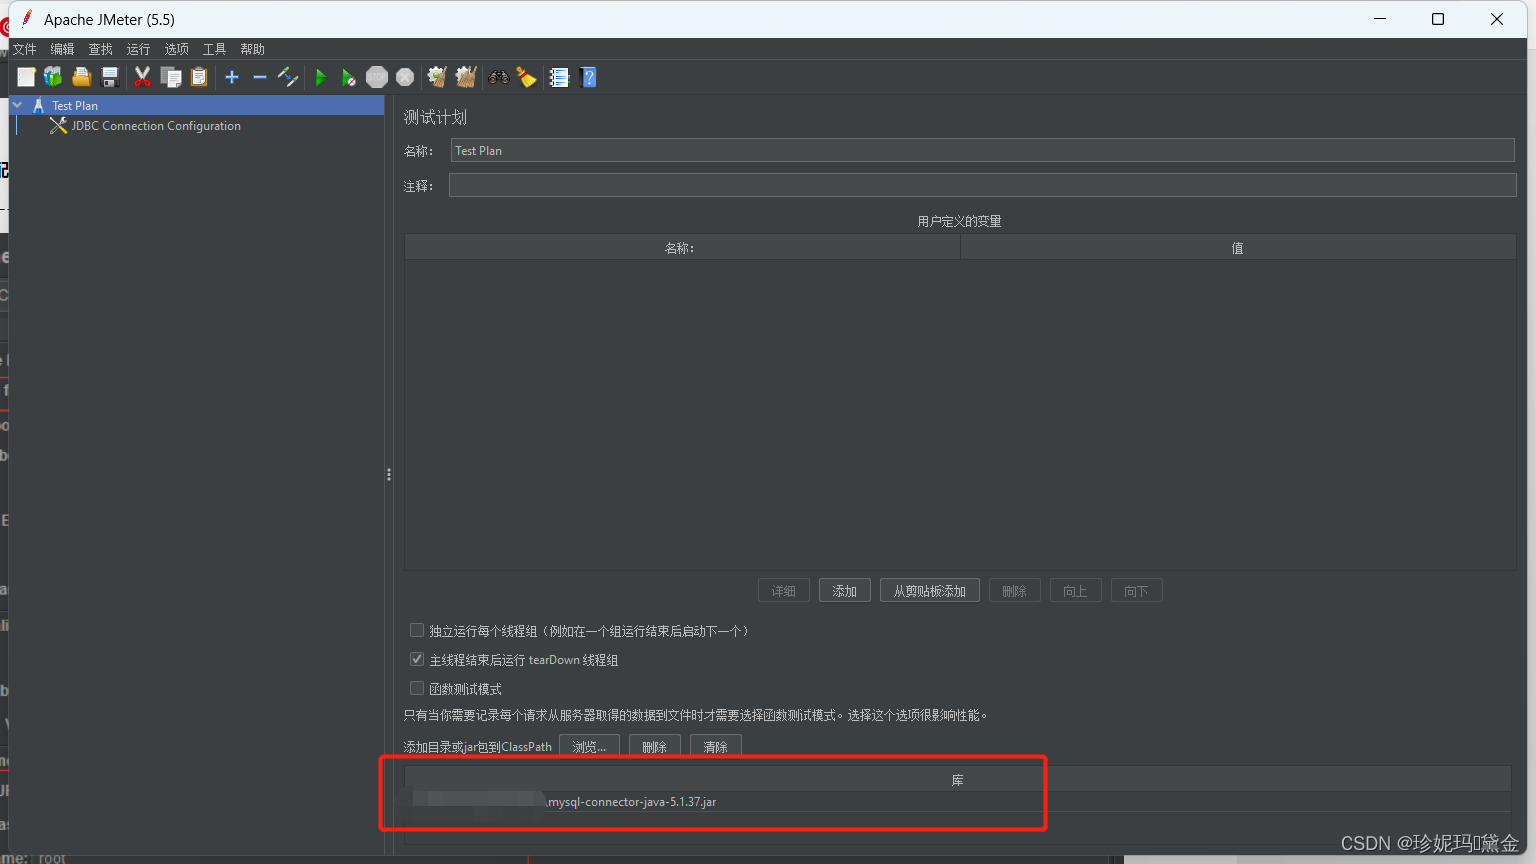Click the 值 column header in variables table

pos(1238,248)
